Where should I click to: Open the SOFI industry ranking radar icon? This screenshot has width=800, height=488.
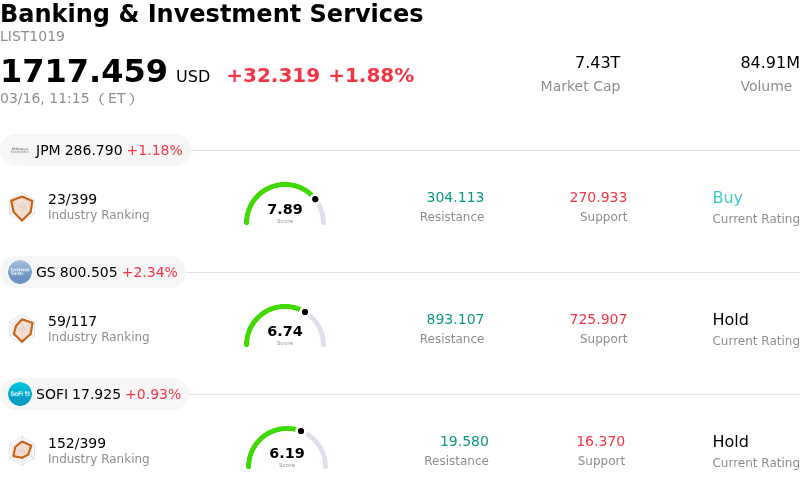pos(22,451)
